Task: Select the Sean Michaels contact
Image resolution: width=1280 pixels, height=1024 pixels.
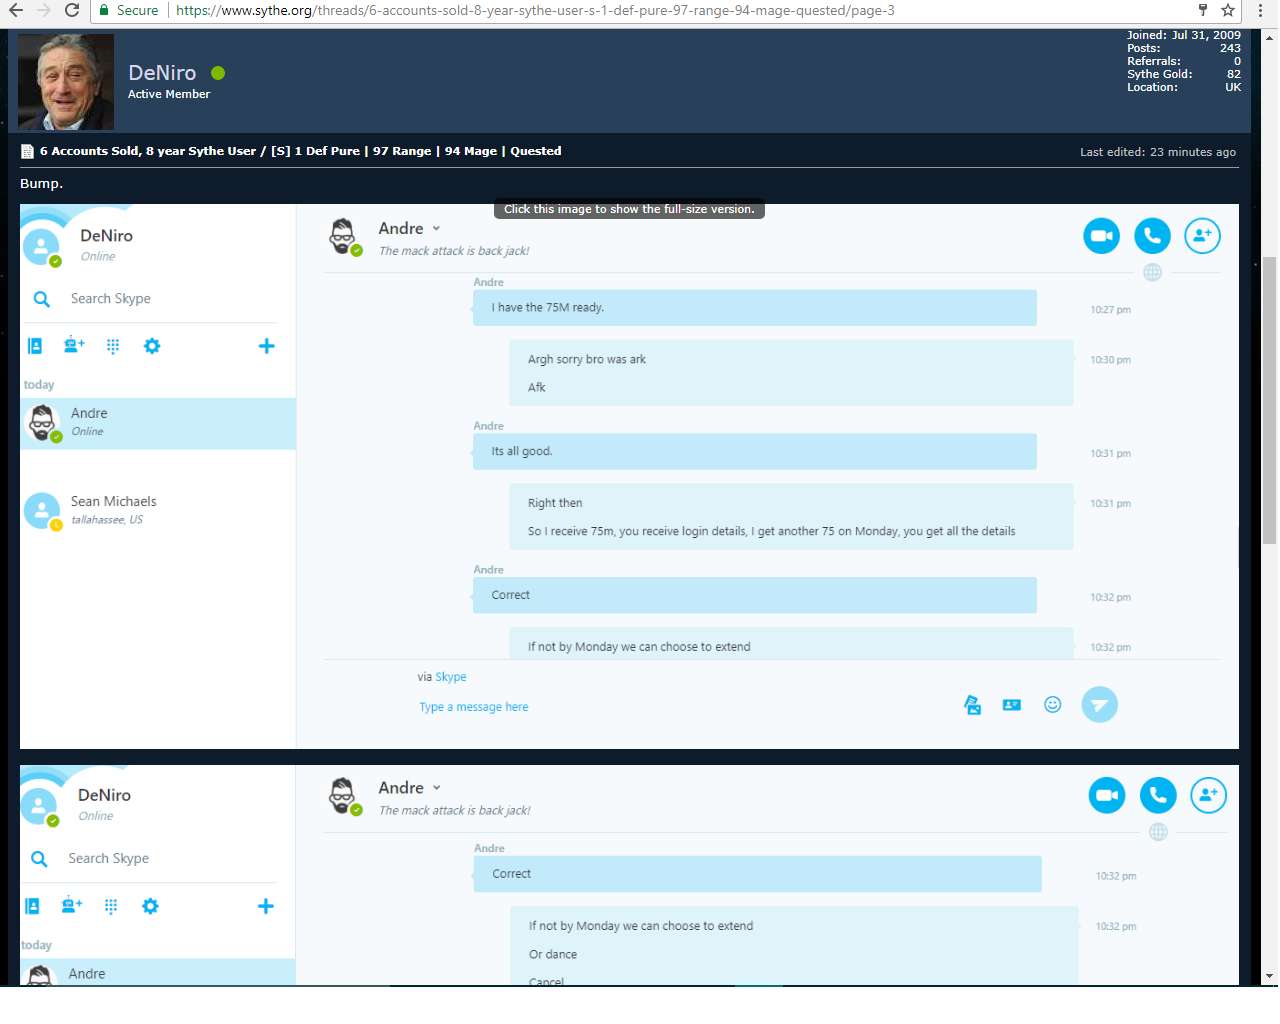Action: pos(158,510)
